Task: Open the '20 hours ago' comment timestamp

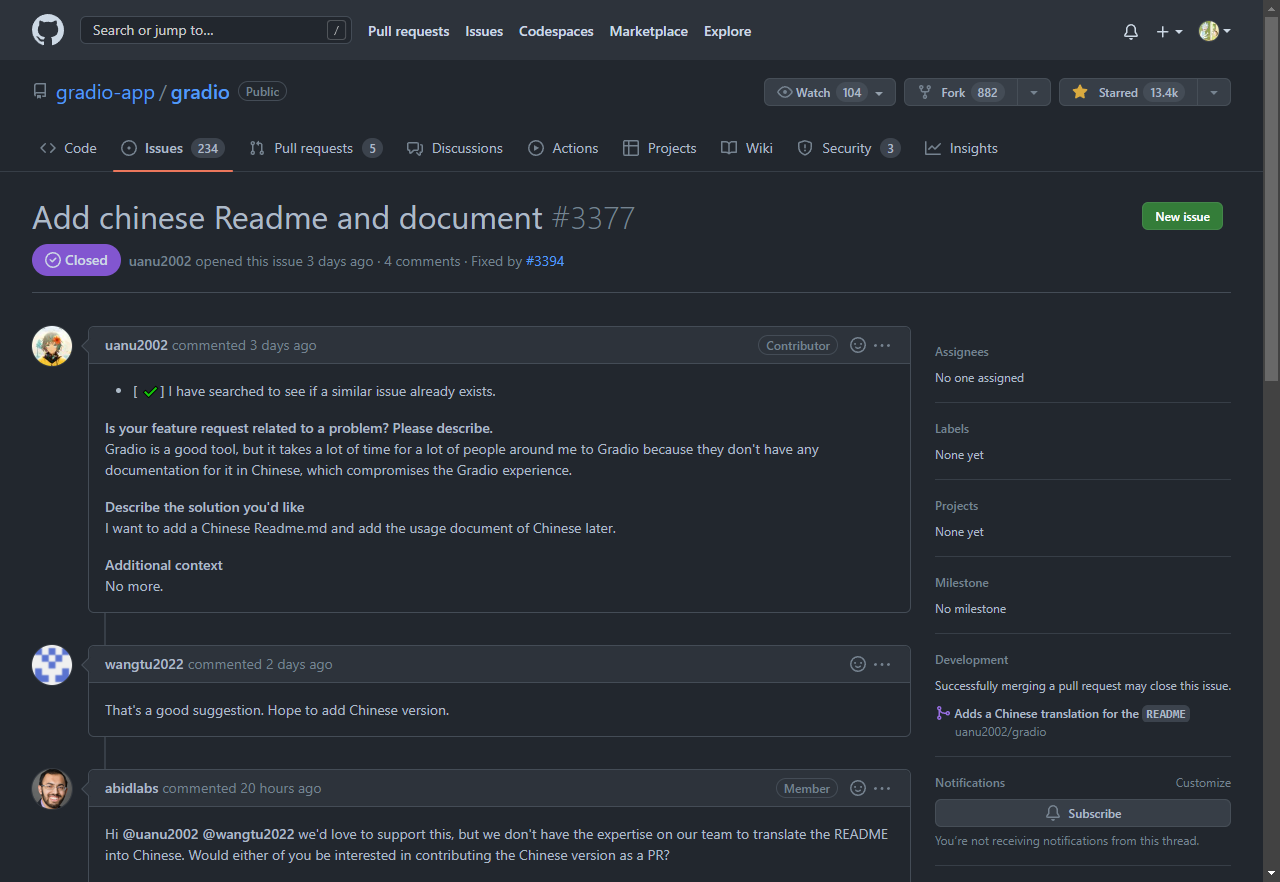Action: (x=281, y=788)
